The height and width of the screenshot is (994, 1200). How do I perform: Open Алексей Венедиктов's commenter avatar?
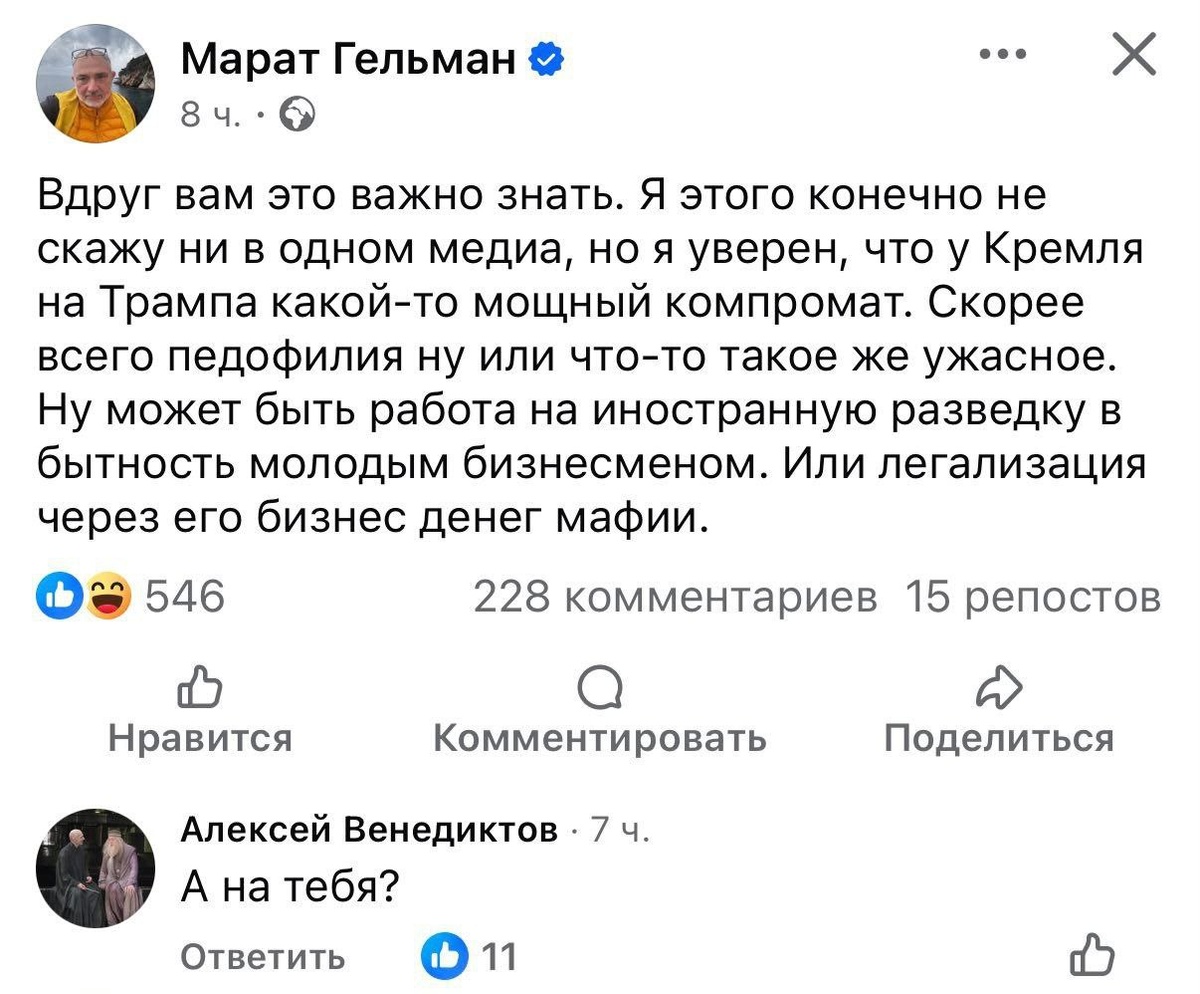pos(94,867)
